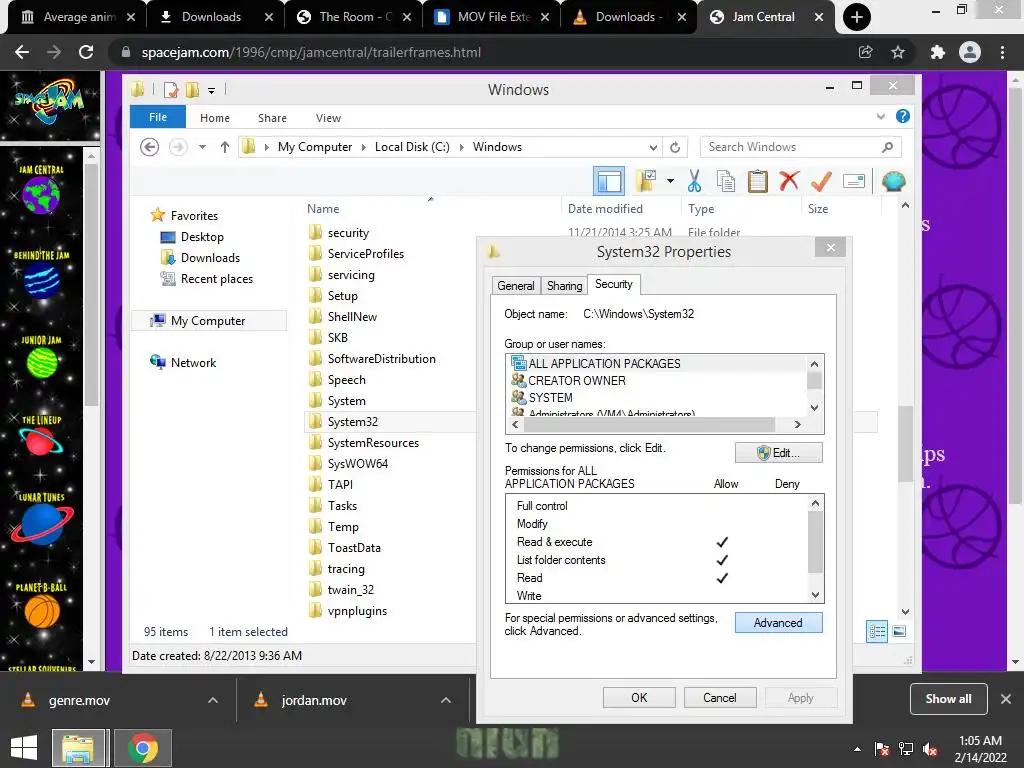Image resolution: width=1024 pixels, height=768 pixels.
Task: Open the Quick Access Toolbar customize dropdown
Action: (x=212, y=91)
